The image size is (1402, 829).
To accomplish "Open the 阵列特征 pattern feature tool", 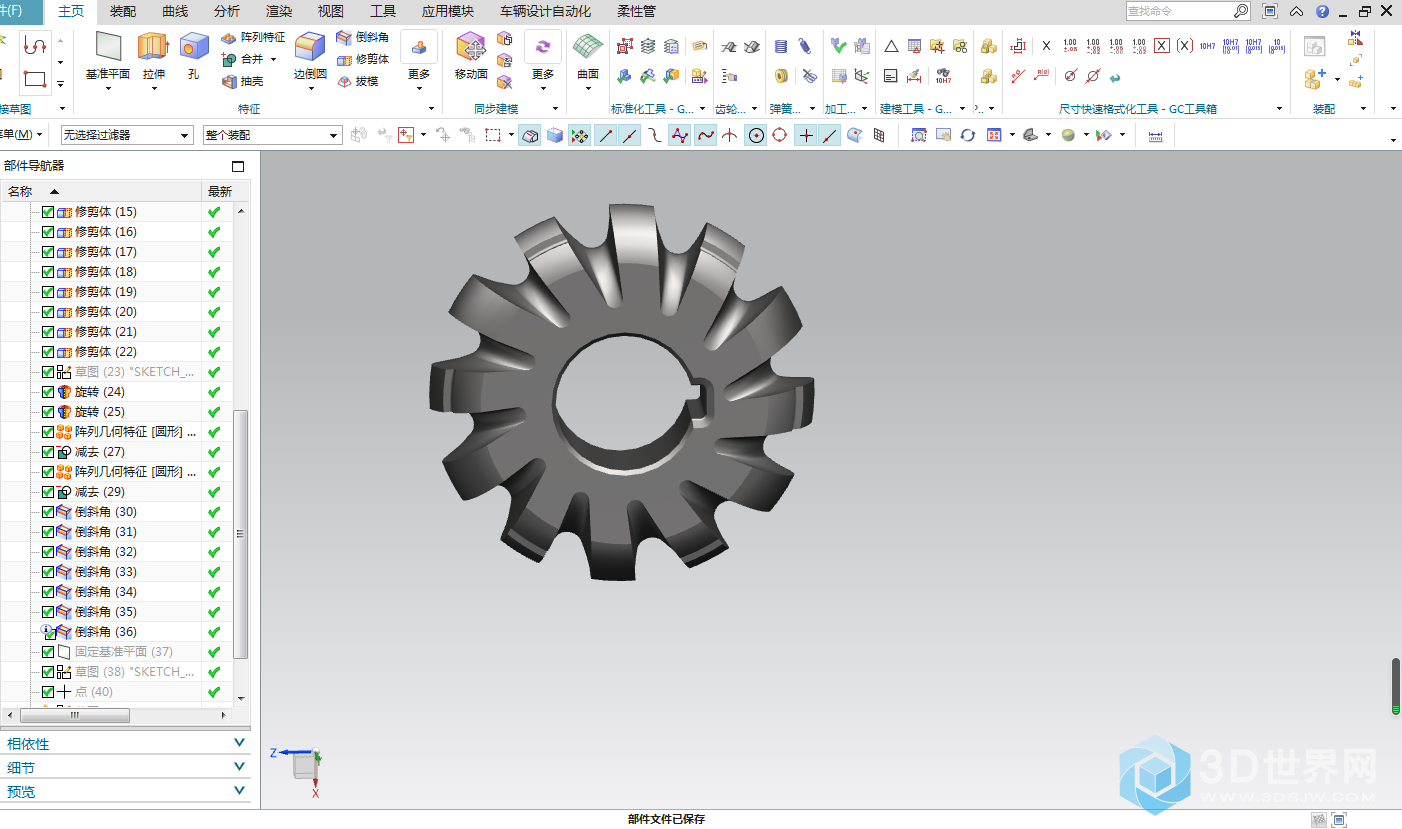I will [253, 37].
